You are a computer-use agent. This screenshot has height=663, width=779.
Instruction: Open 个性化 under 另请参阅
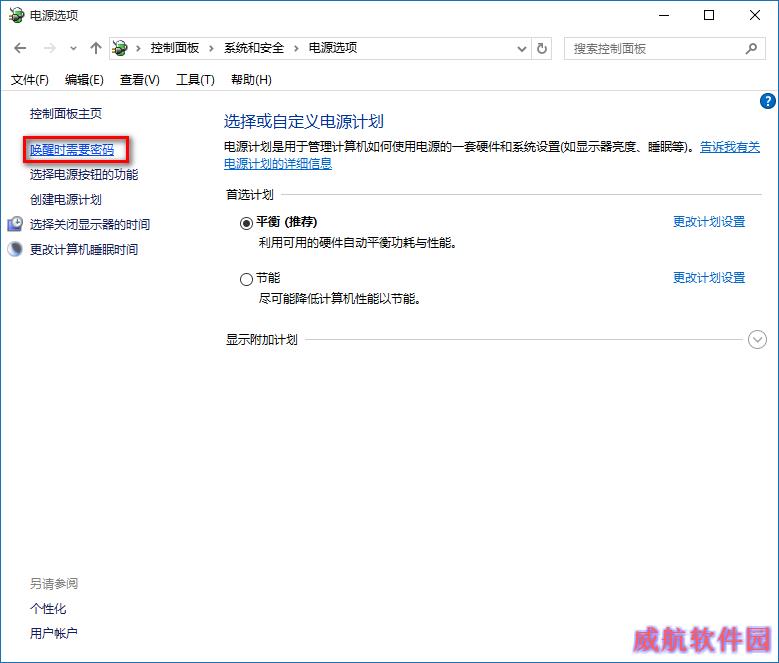click(x=48, y=608)
